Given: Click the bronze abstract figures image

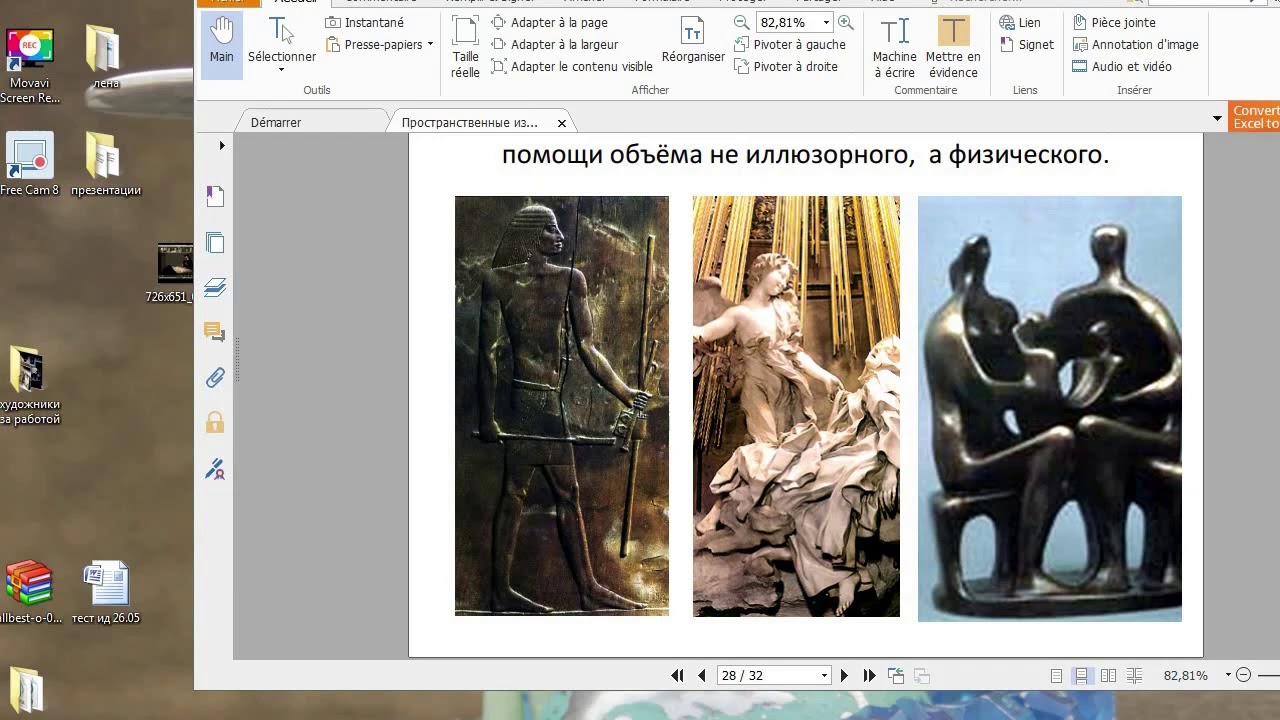Looking at the screenshot, I should point(1050,409).
